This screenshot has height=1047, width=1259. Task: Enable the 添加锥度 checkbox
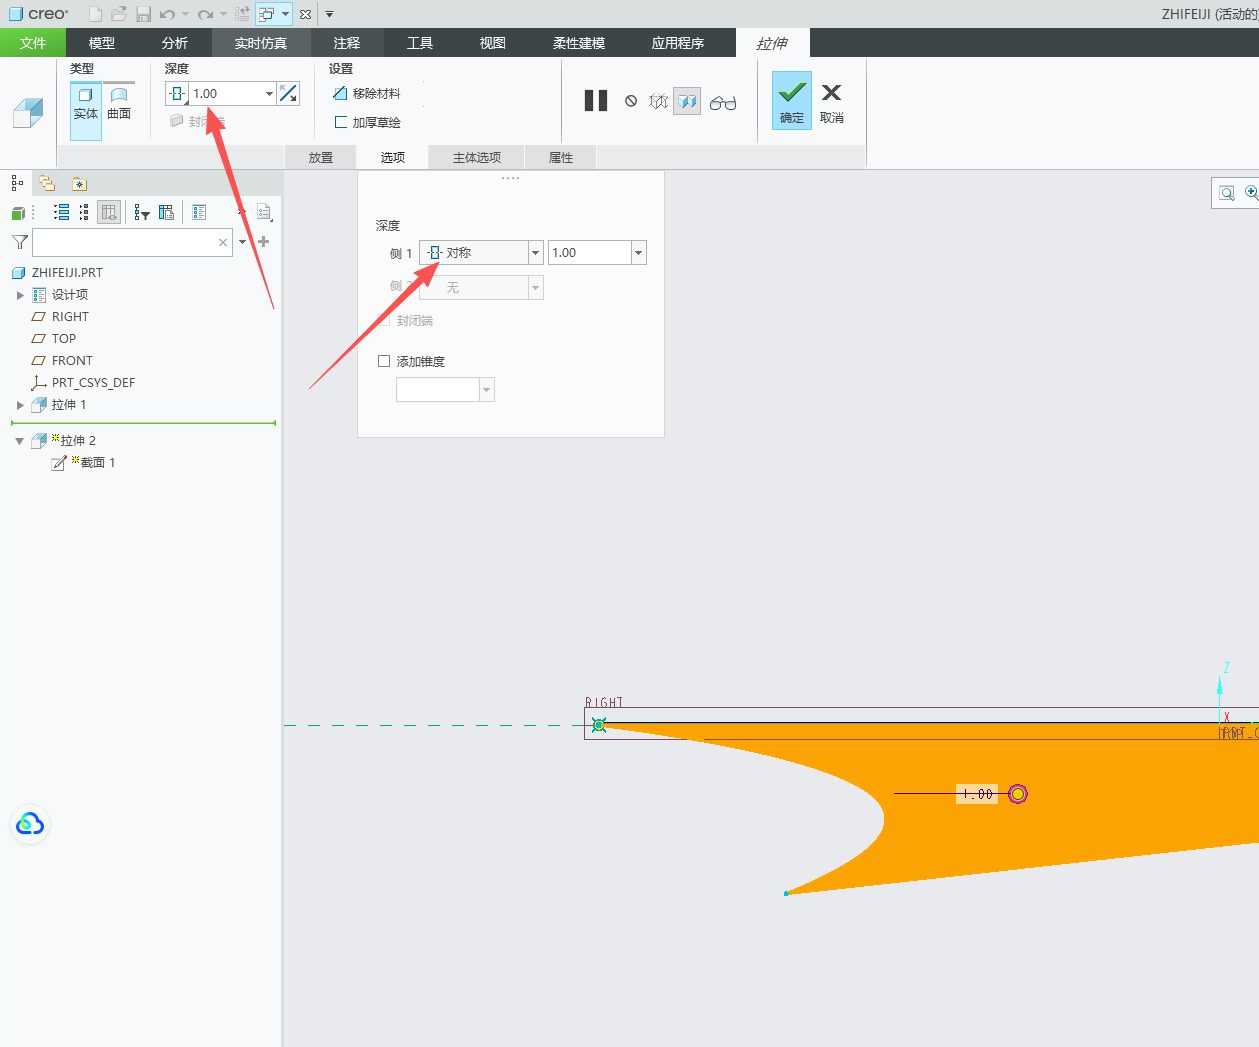click(384, 361)
